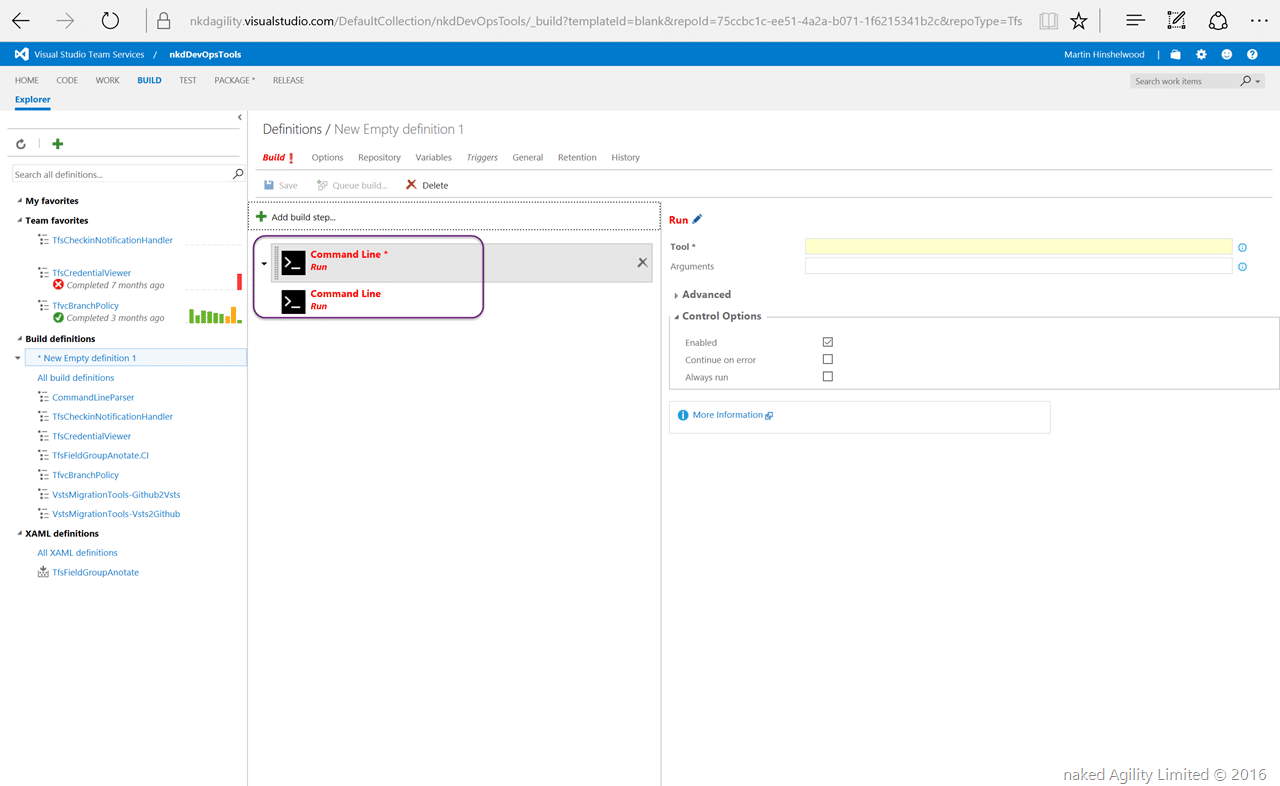Image resolution: width=1280 pixels, height=786 pixels.
Task: Click the browser forward arrow
Action: pos(66,20)
